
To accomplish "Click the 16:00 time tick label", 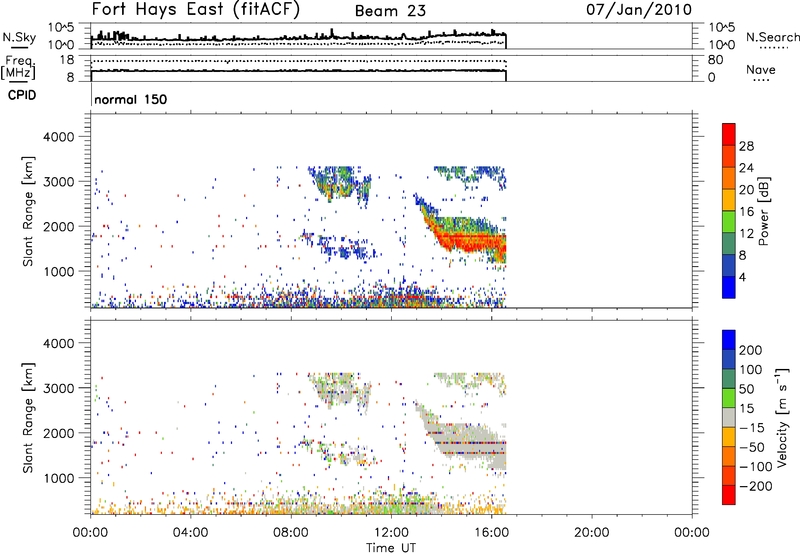I will click(491, 533).
